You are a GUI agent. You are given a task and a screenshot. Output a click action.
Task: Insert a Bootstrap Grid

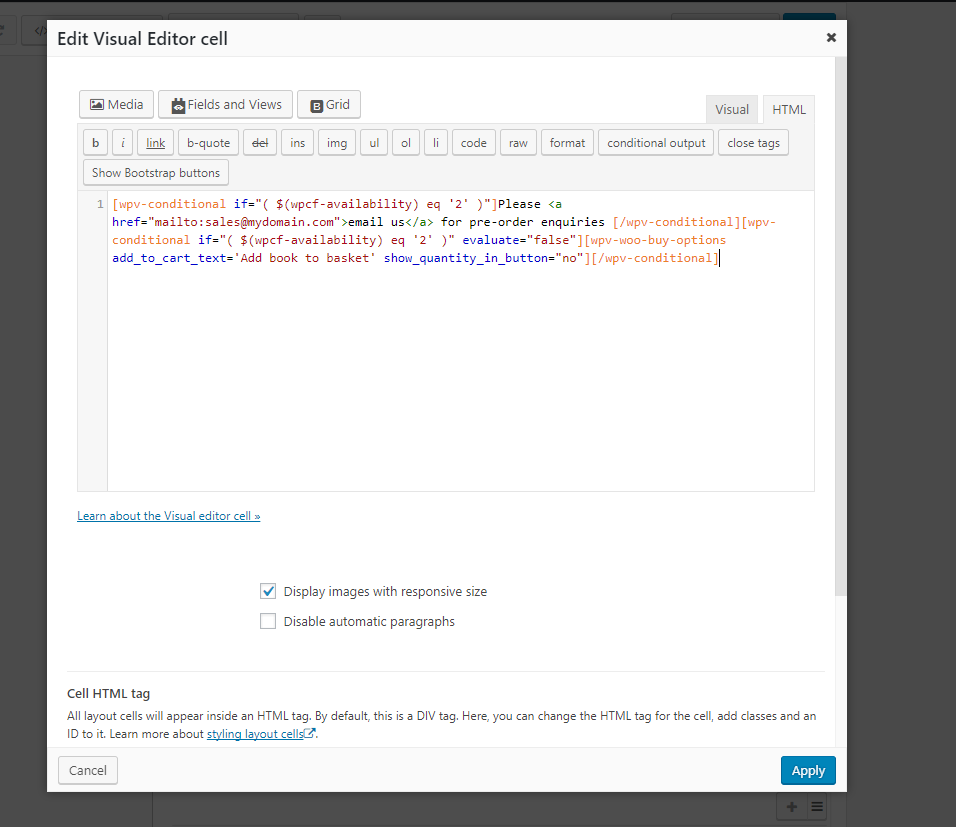tap(329, 104)
